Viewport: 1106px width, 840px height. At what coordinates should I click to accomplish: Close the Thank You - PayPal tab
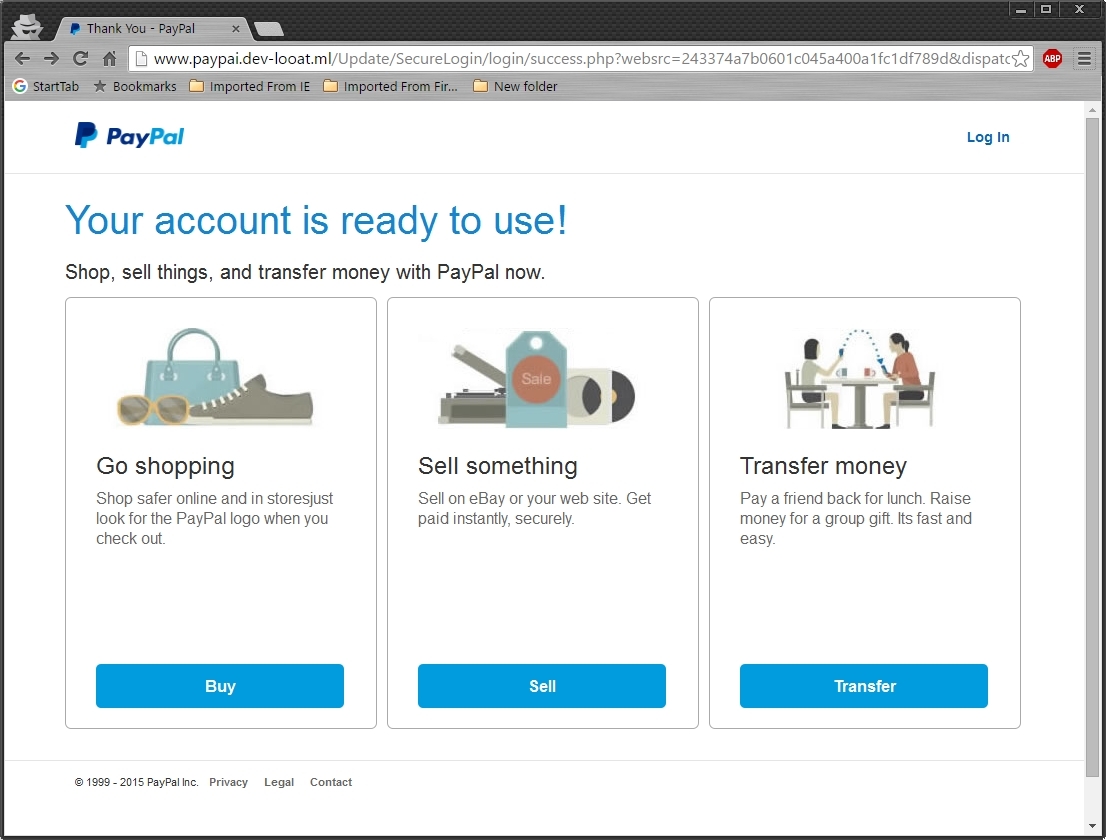236,29
